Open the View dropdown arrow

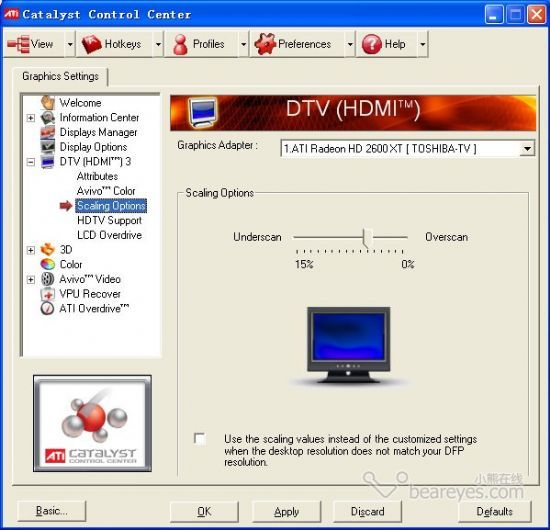[70, 44]
